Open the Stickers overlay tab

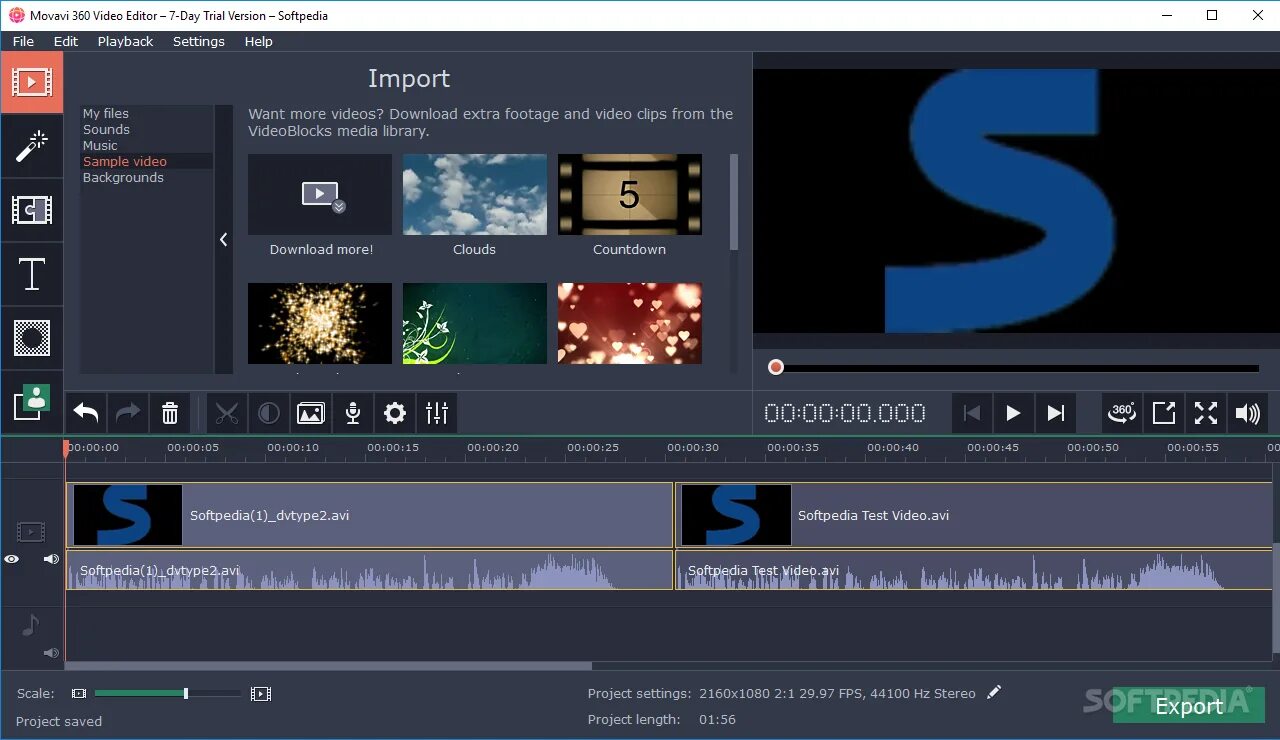(31, 338)
